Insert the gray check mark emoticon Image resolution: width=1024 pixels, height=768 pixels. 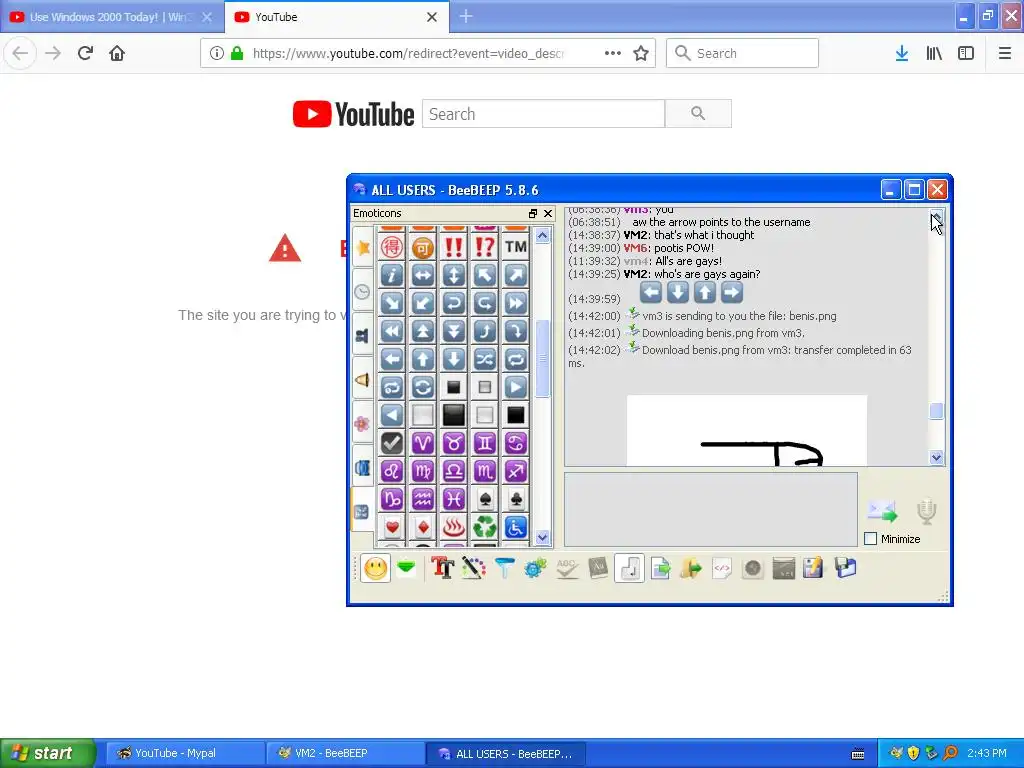[392, 443]
